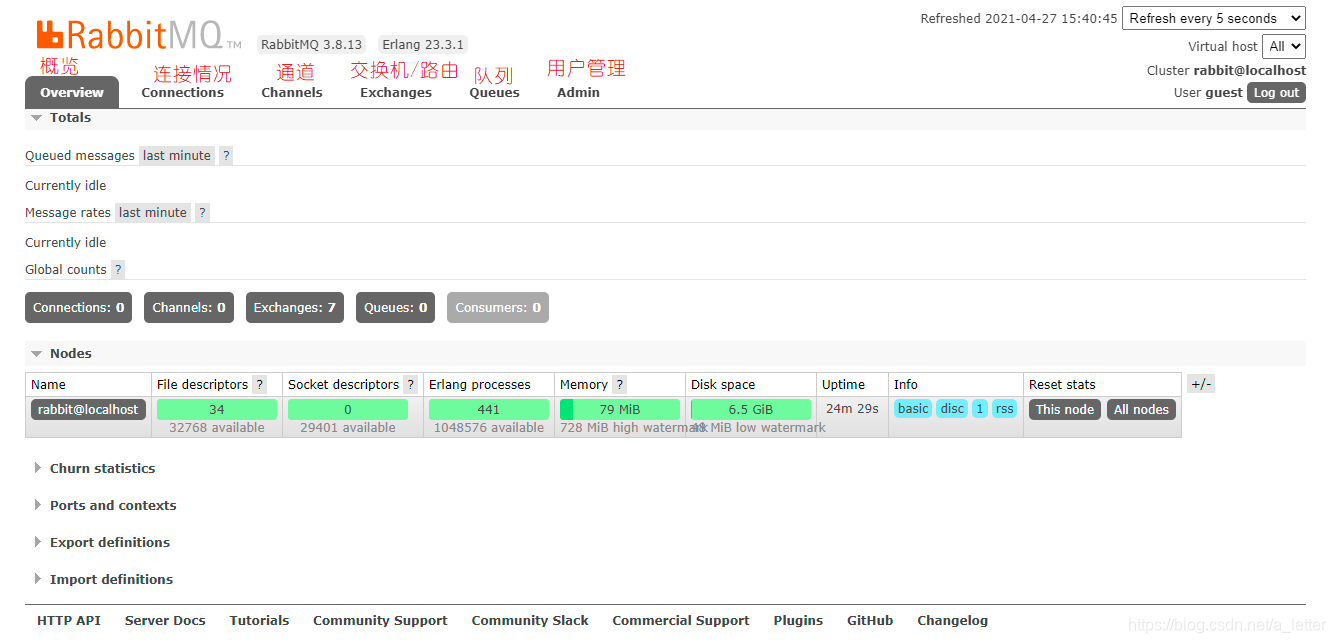Click the RabbitMQ logo icon
The width and height of the screenshot is (1336, 643).
click(50, 34)
